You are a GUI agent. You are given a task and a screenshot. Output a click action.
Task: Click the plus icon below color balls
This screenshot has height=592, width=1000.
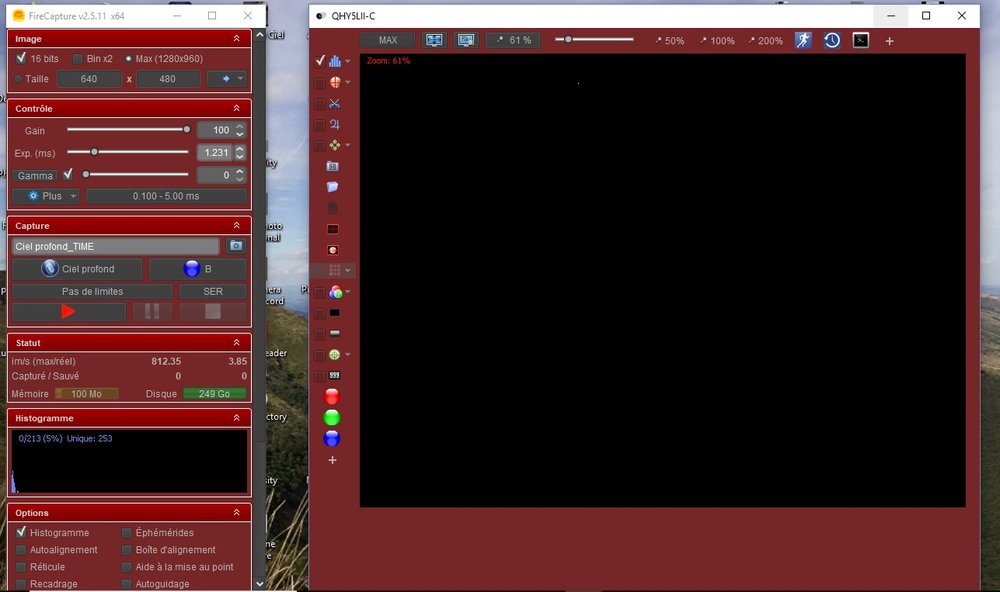point(332,460)
